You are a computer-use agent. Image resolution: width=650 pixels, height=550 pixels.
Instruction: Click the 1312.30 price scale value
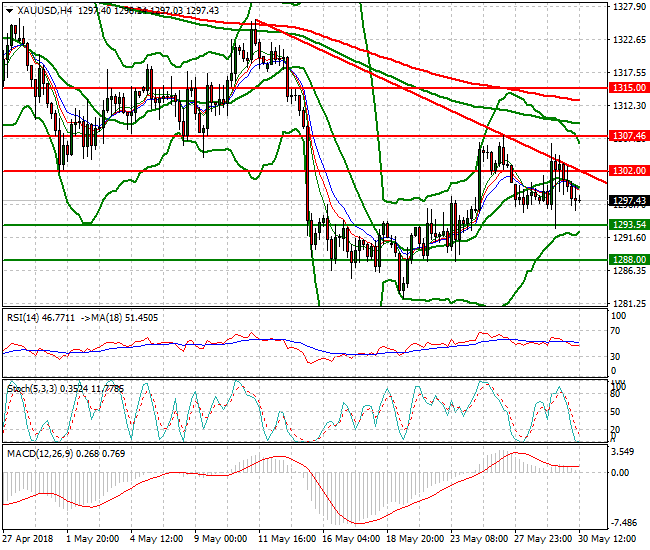[x=629, y=106]
